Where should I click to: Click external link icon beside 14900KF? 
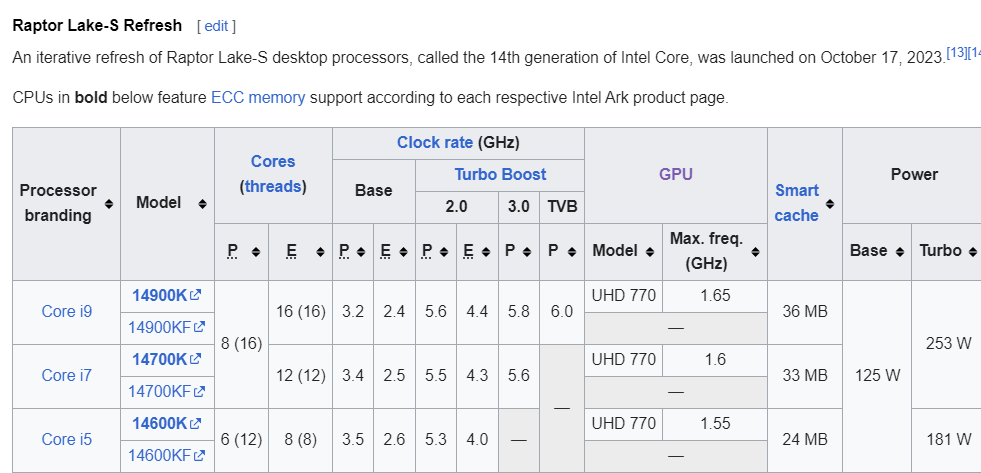[199, 327]
